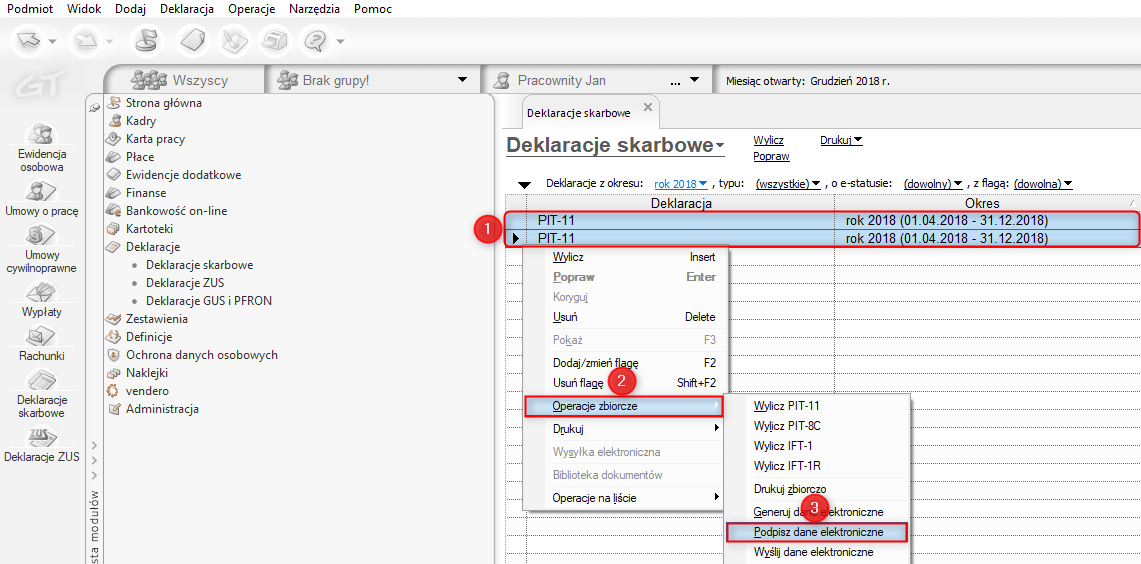Screen dimensions: 1141x564
Task: Choose Drukuj zbiorczo in submenu
Action: click(x=817, y=488)
